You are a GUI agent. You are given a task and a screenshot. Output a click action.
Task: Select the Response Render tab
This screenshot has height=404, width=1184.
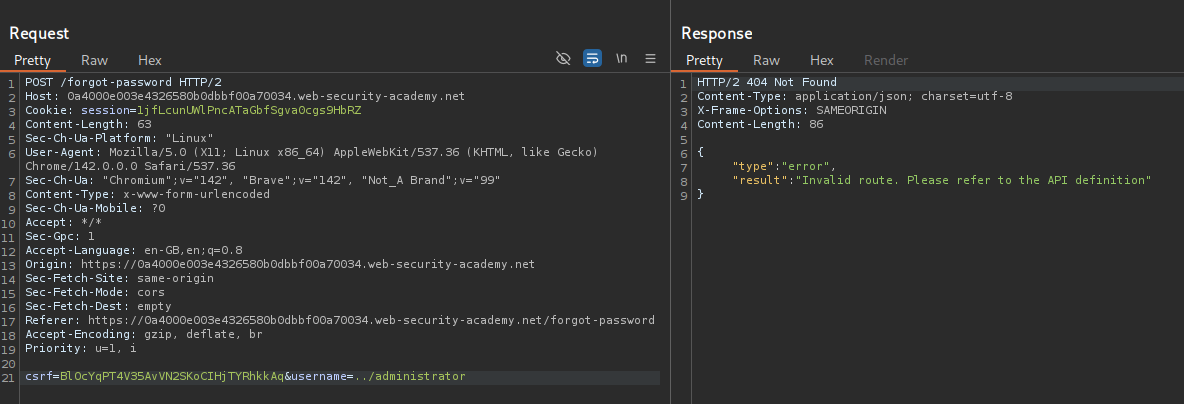885,60
